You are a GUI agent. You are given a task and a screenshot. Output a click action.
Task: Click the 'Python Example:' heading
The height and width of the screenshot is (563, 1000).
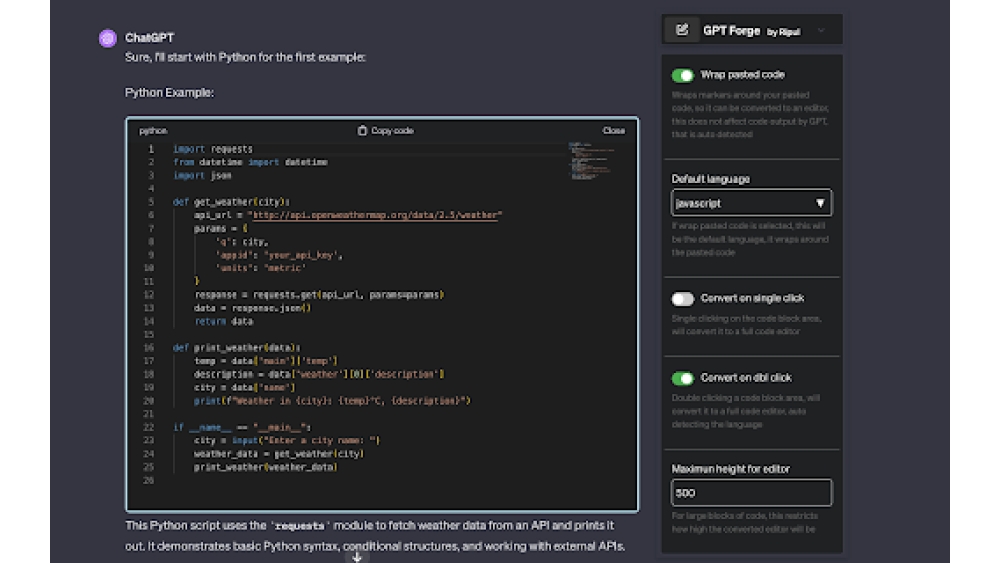[x=170, y=93]
